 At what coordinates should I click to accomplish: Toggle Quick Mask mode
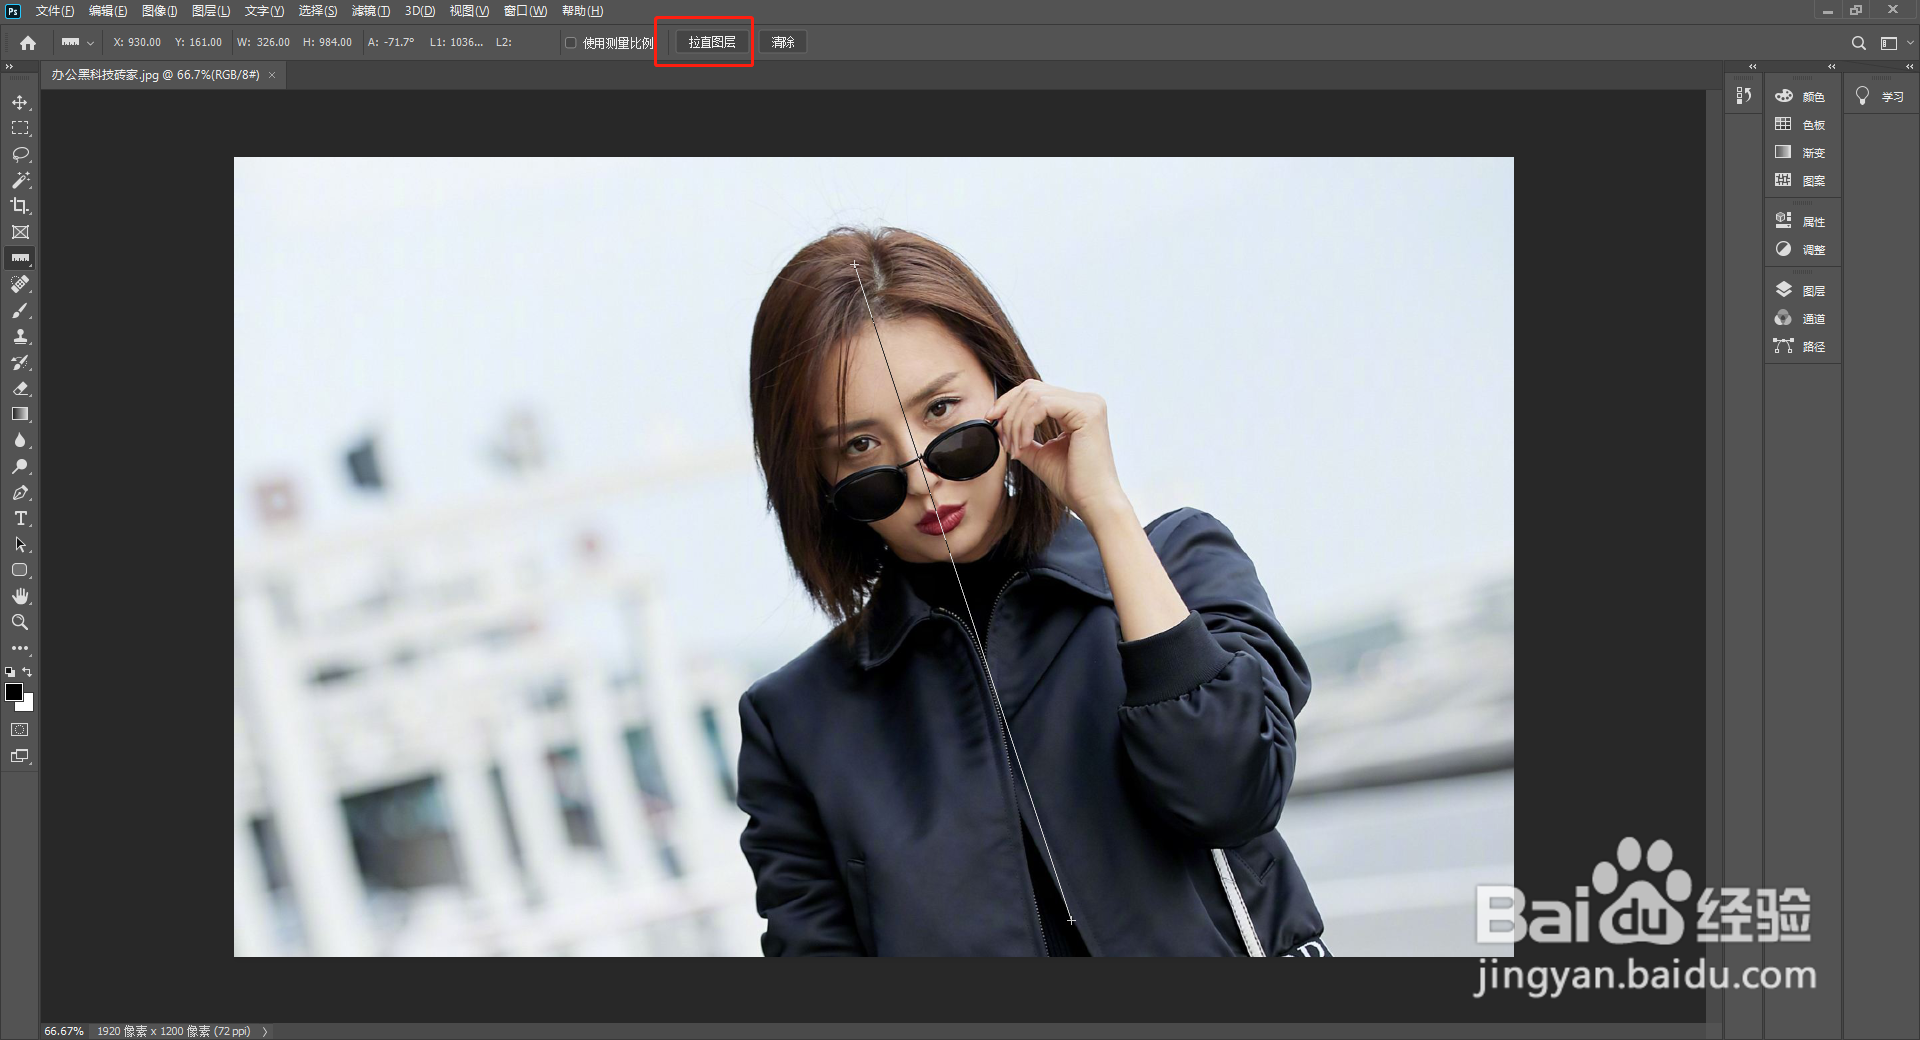20,730
